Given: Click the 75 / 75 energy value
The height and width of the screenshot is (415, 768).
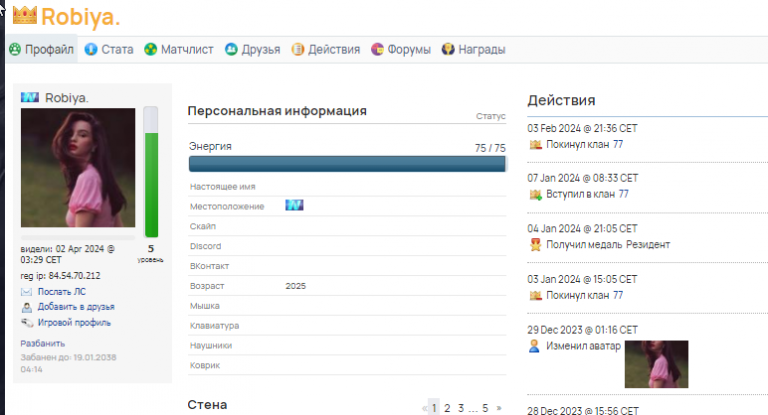Looking at the screenshot, I should [490, 148].
